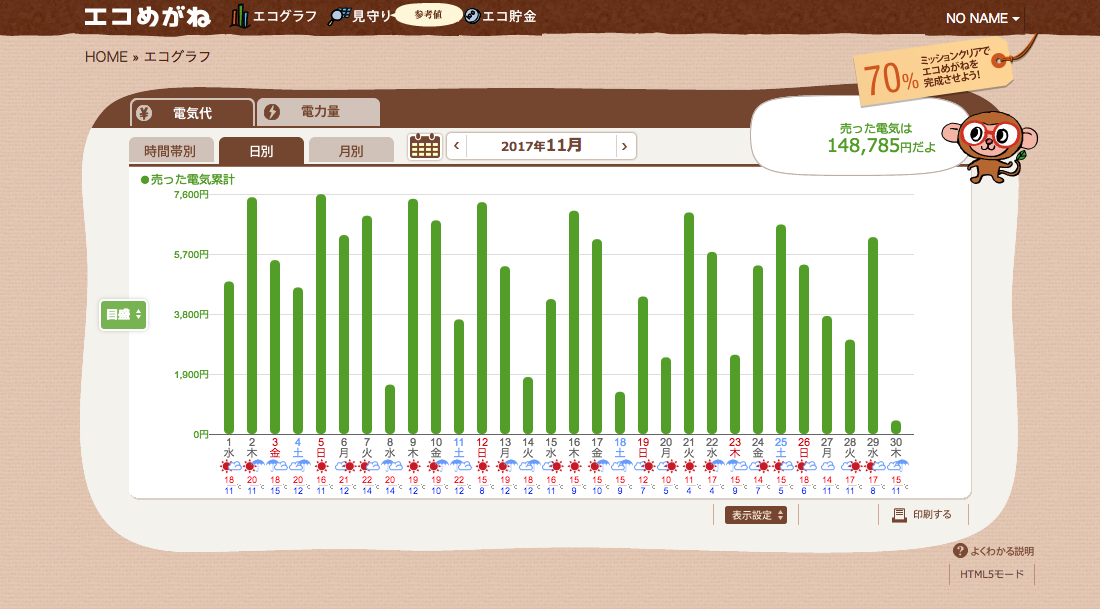
Task: Click the 5,700円 axis label
Action: coord(191,255)
